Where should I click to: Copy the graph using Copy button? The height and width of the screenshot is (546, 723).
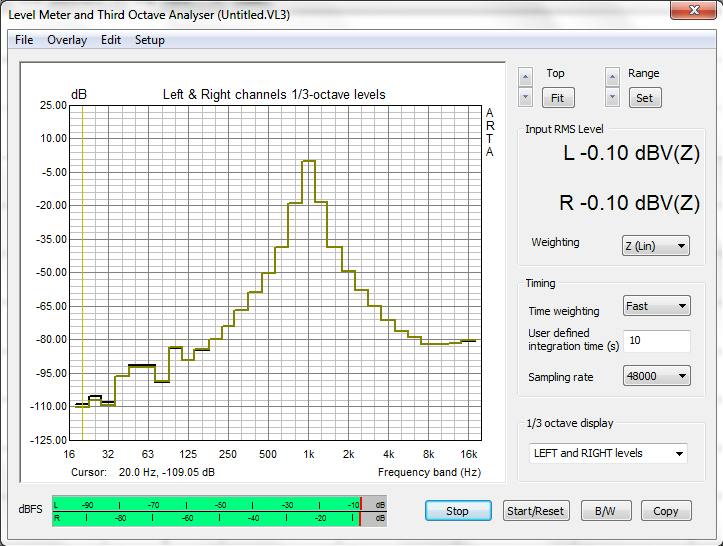665,511
